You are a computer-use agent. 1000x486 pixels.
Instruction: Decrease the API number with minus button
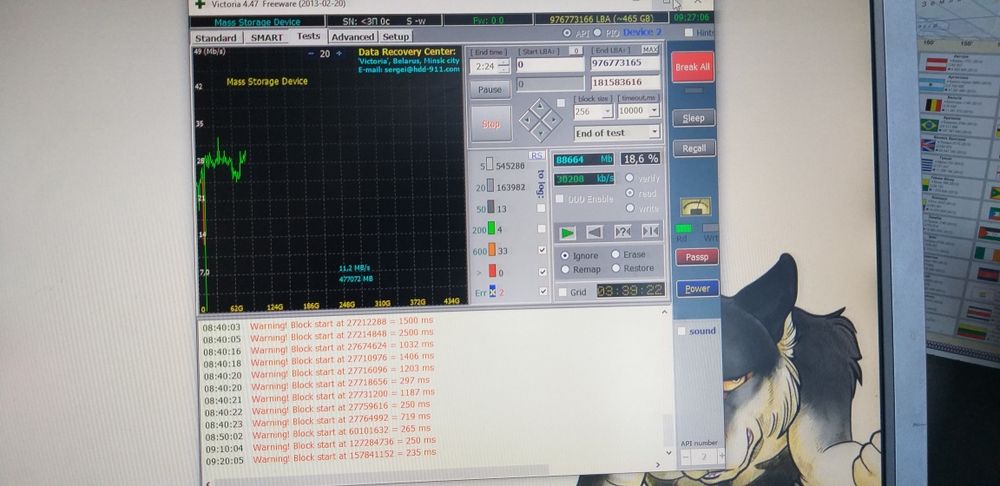pos(686,457)
